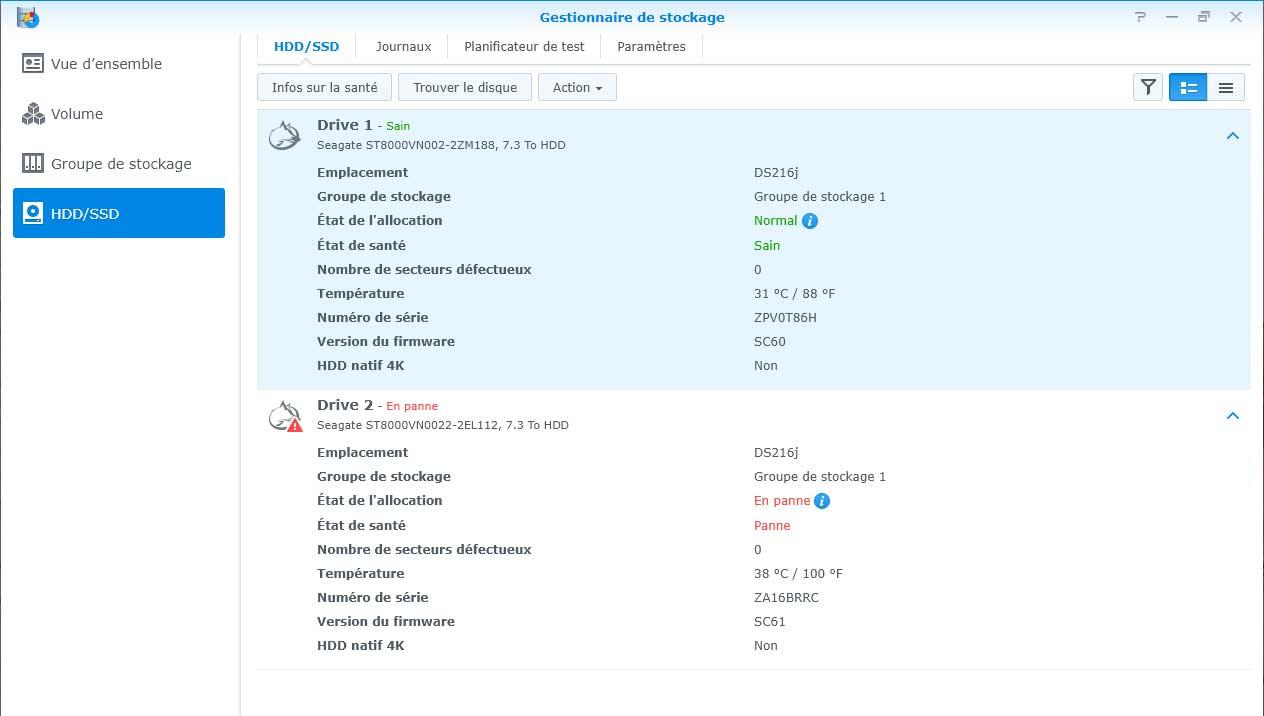Open Vue d'ensemble in the sidebar
The image size is (1264, 716).
click(106, 64)
